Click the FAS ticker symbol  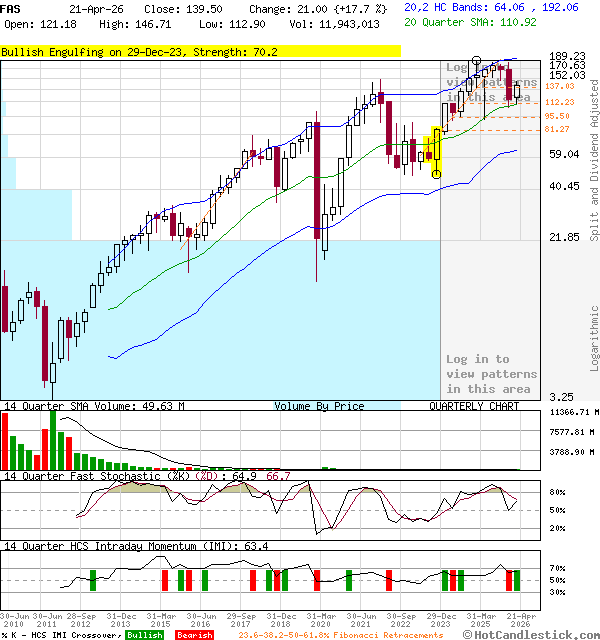[x=11, y=8]
